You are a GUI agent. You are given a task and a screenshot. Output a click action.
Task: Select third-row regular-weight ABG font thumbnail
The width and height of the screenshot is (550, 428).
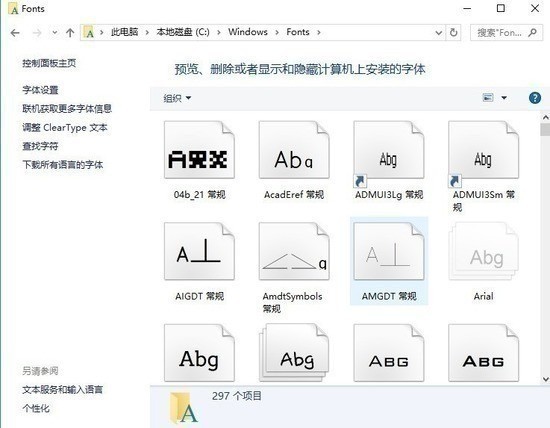[x=389, y=353]
